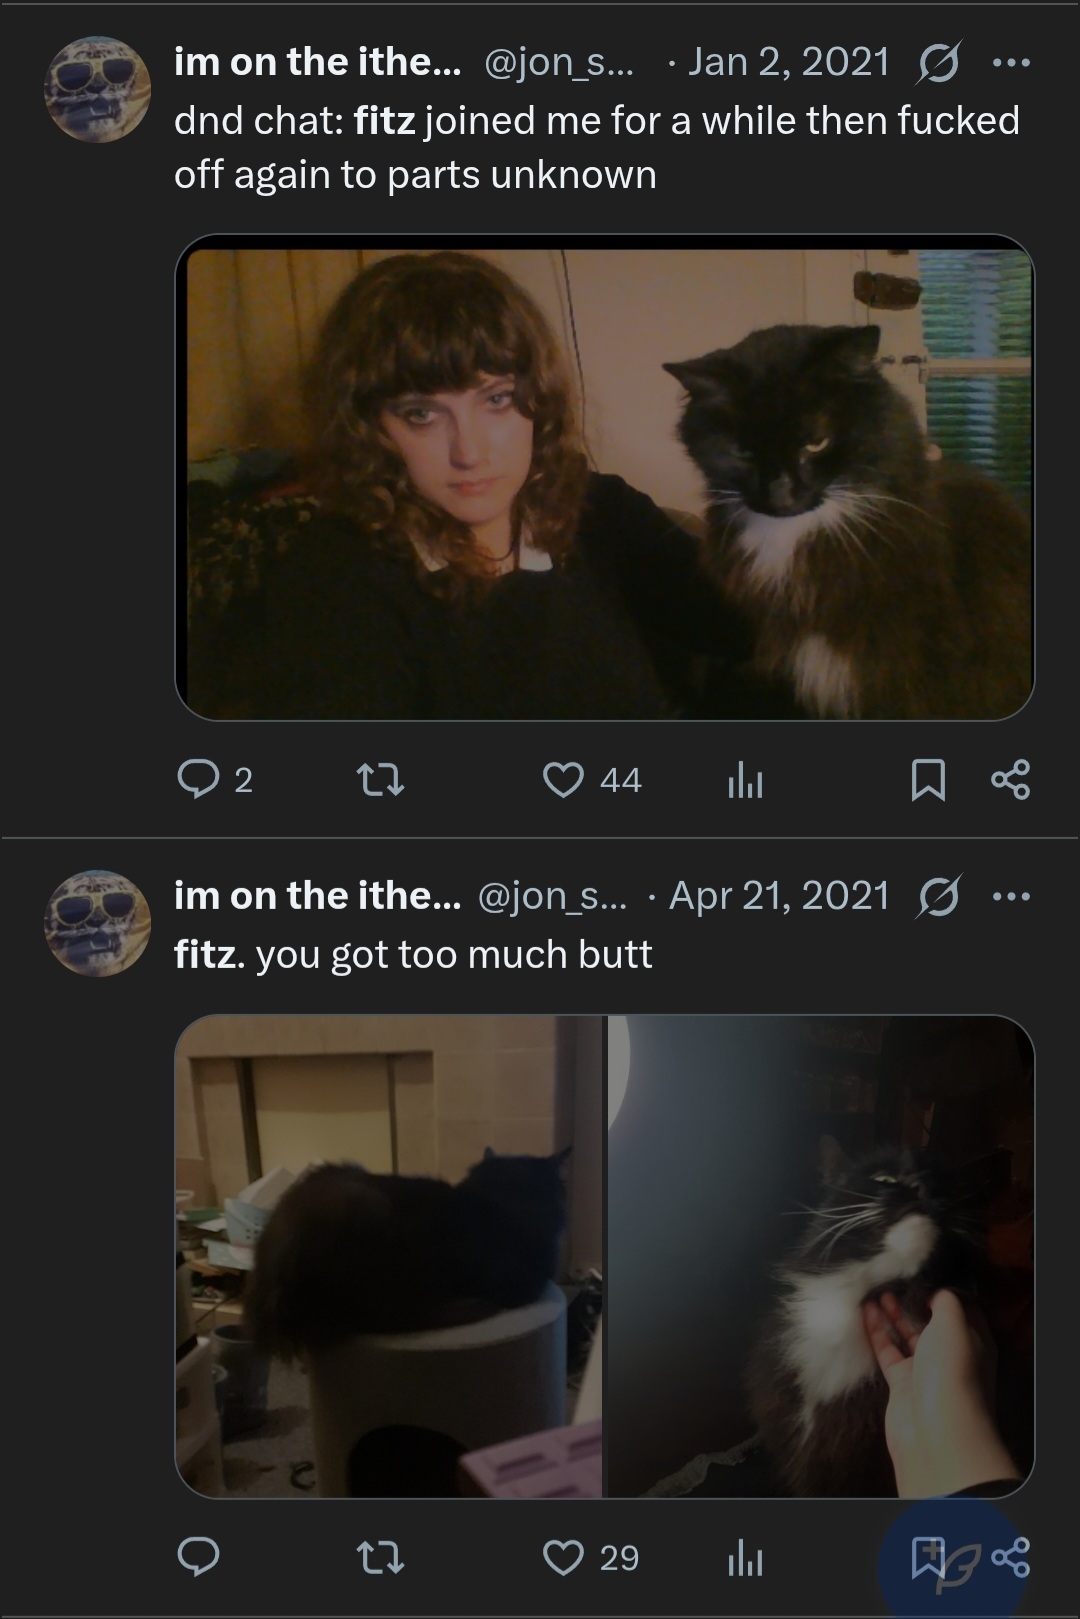Retweet the Apr 21, 2021 post

(380, 1557)
